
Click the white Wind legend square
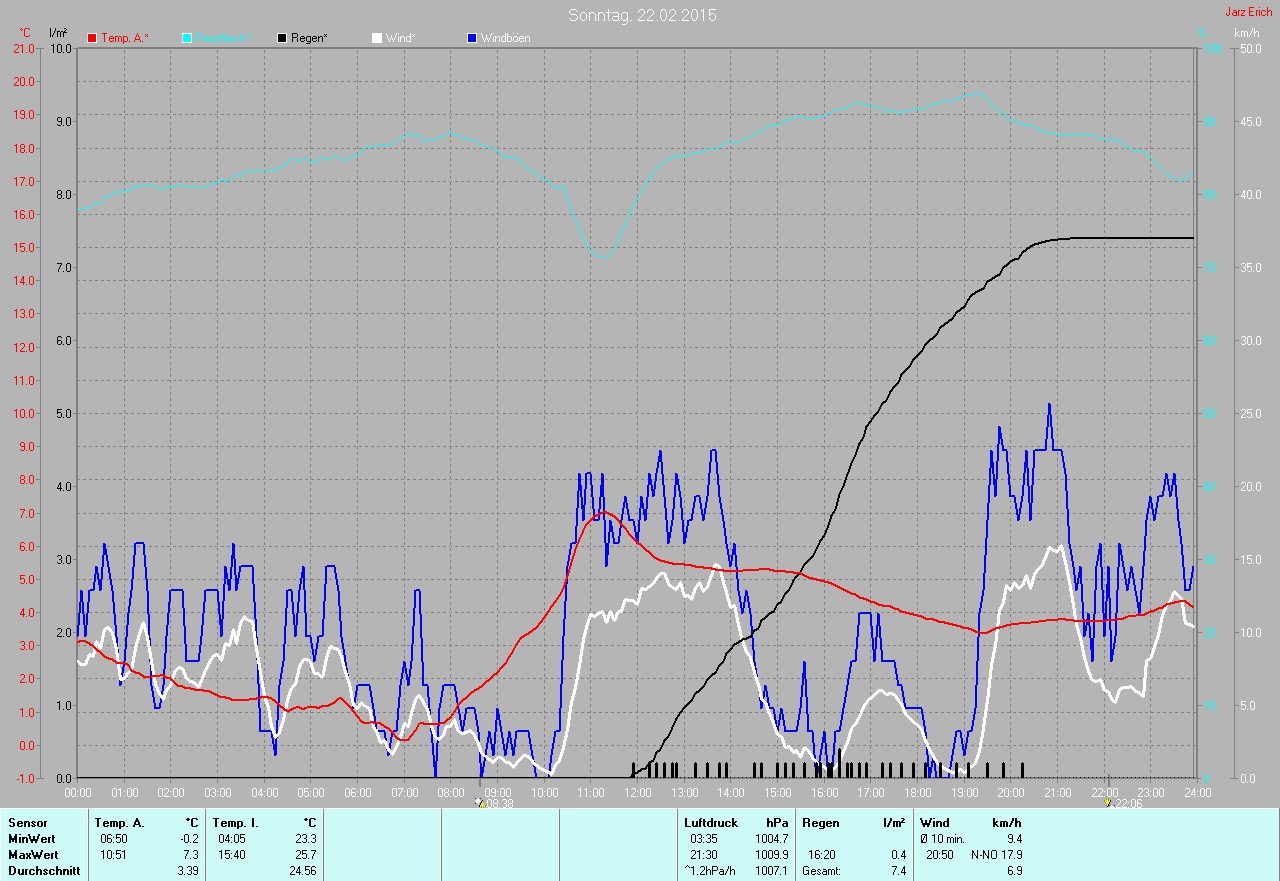coord(377,38)
